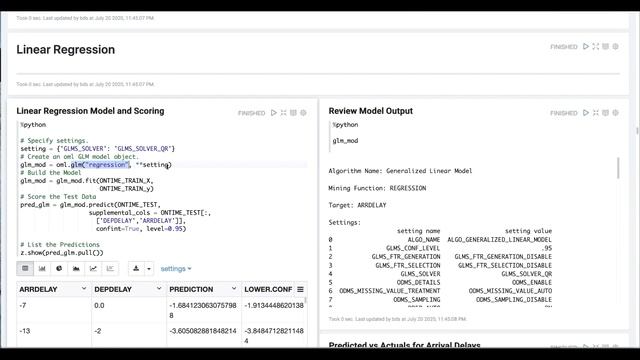
Task: Switch results to area chart view
Action: pos(76,268)
